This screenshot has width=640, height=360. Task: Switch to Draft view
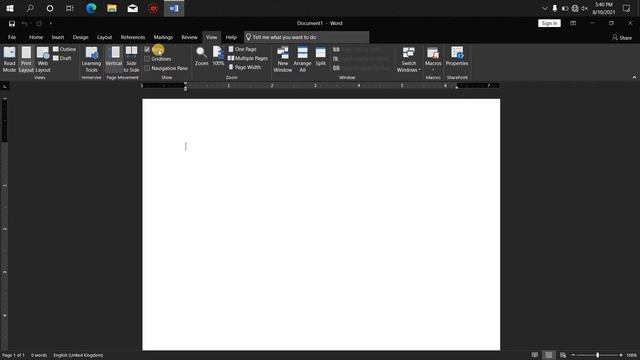click(62, 58)
